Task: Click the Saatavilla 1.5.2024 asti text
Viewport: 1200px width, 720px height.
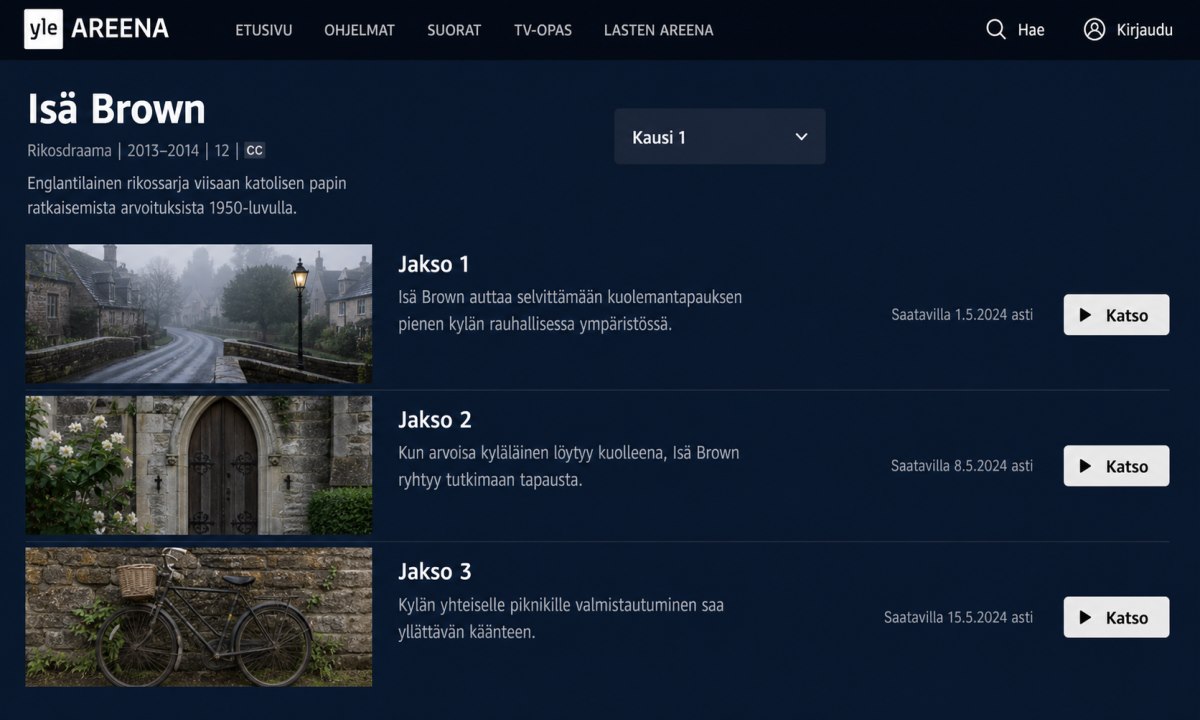Action: pos(962,315)
